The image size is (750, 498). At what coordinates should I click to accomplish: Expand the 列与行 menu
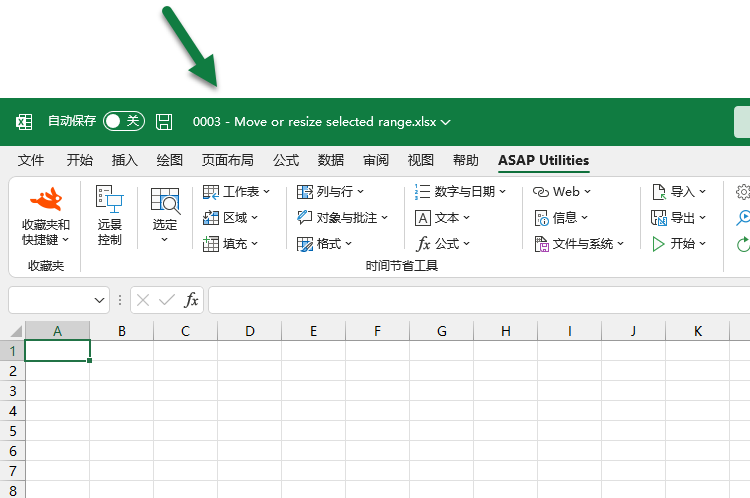330,192
